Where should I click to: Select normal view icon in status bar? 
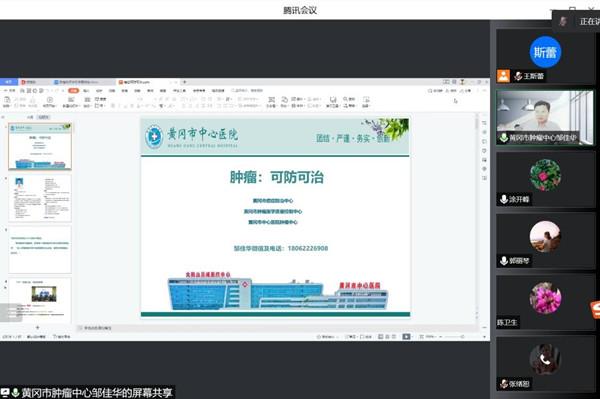(380, 337)
